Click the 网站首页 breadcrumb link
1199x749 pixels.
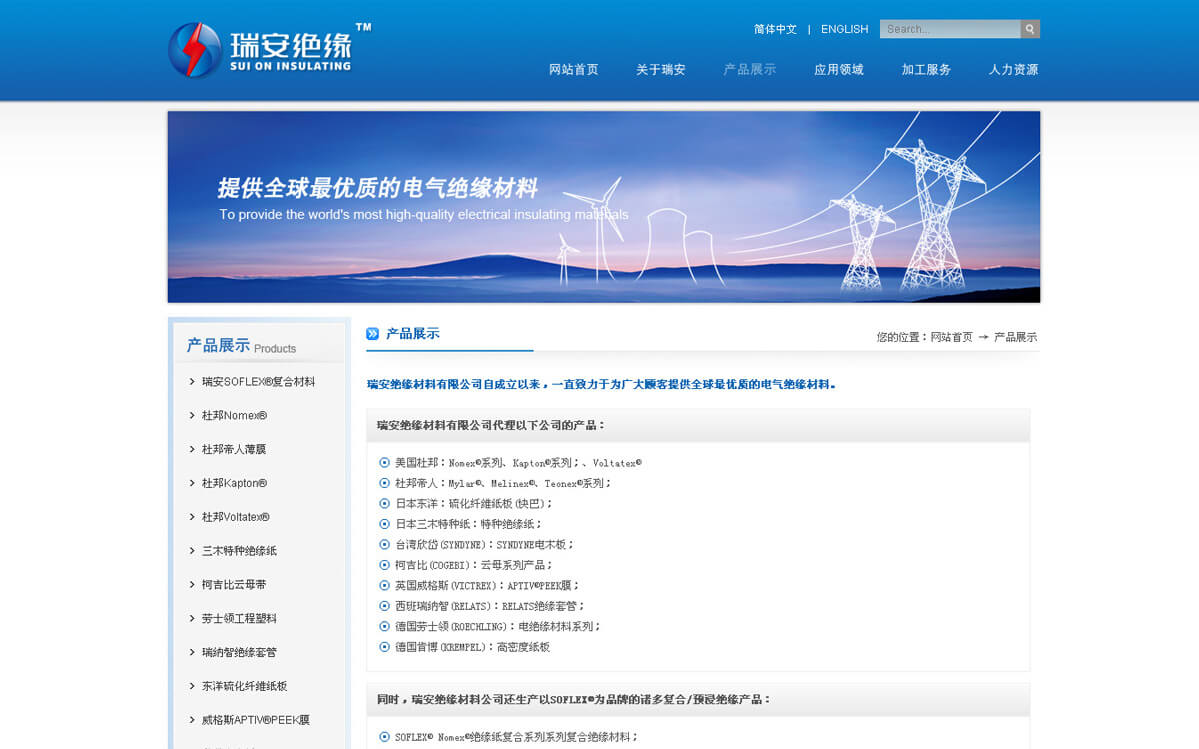(951, 338)
